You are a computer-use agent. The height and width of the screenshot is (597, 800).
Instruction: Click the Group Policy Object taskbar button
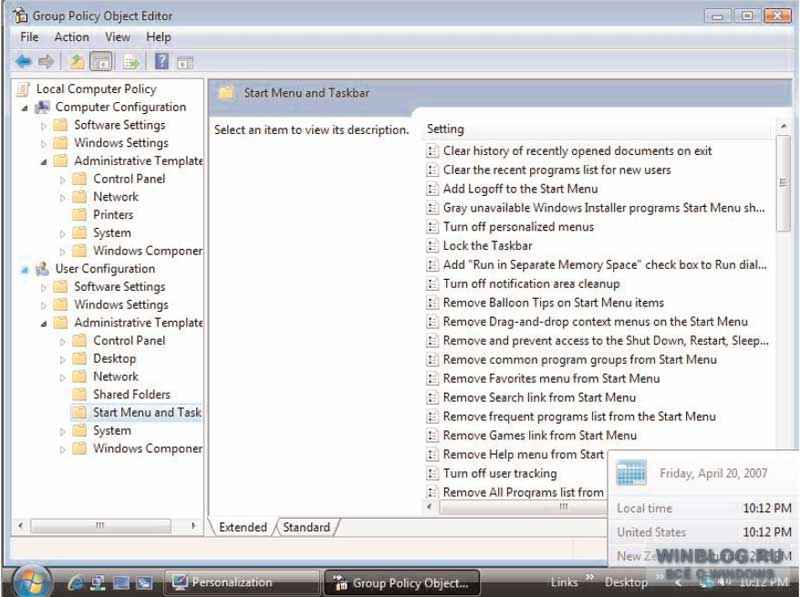[402, 583]
